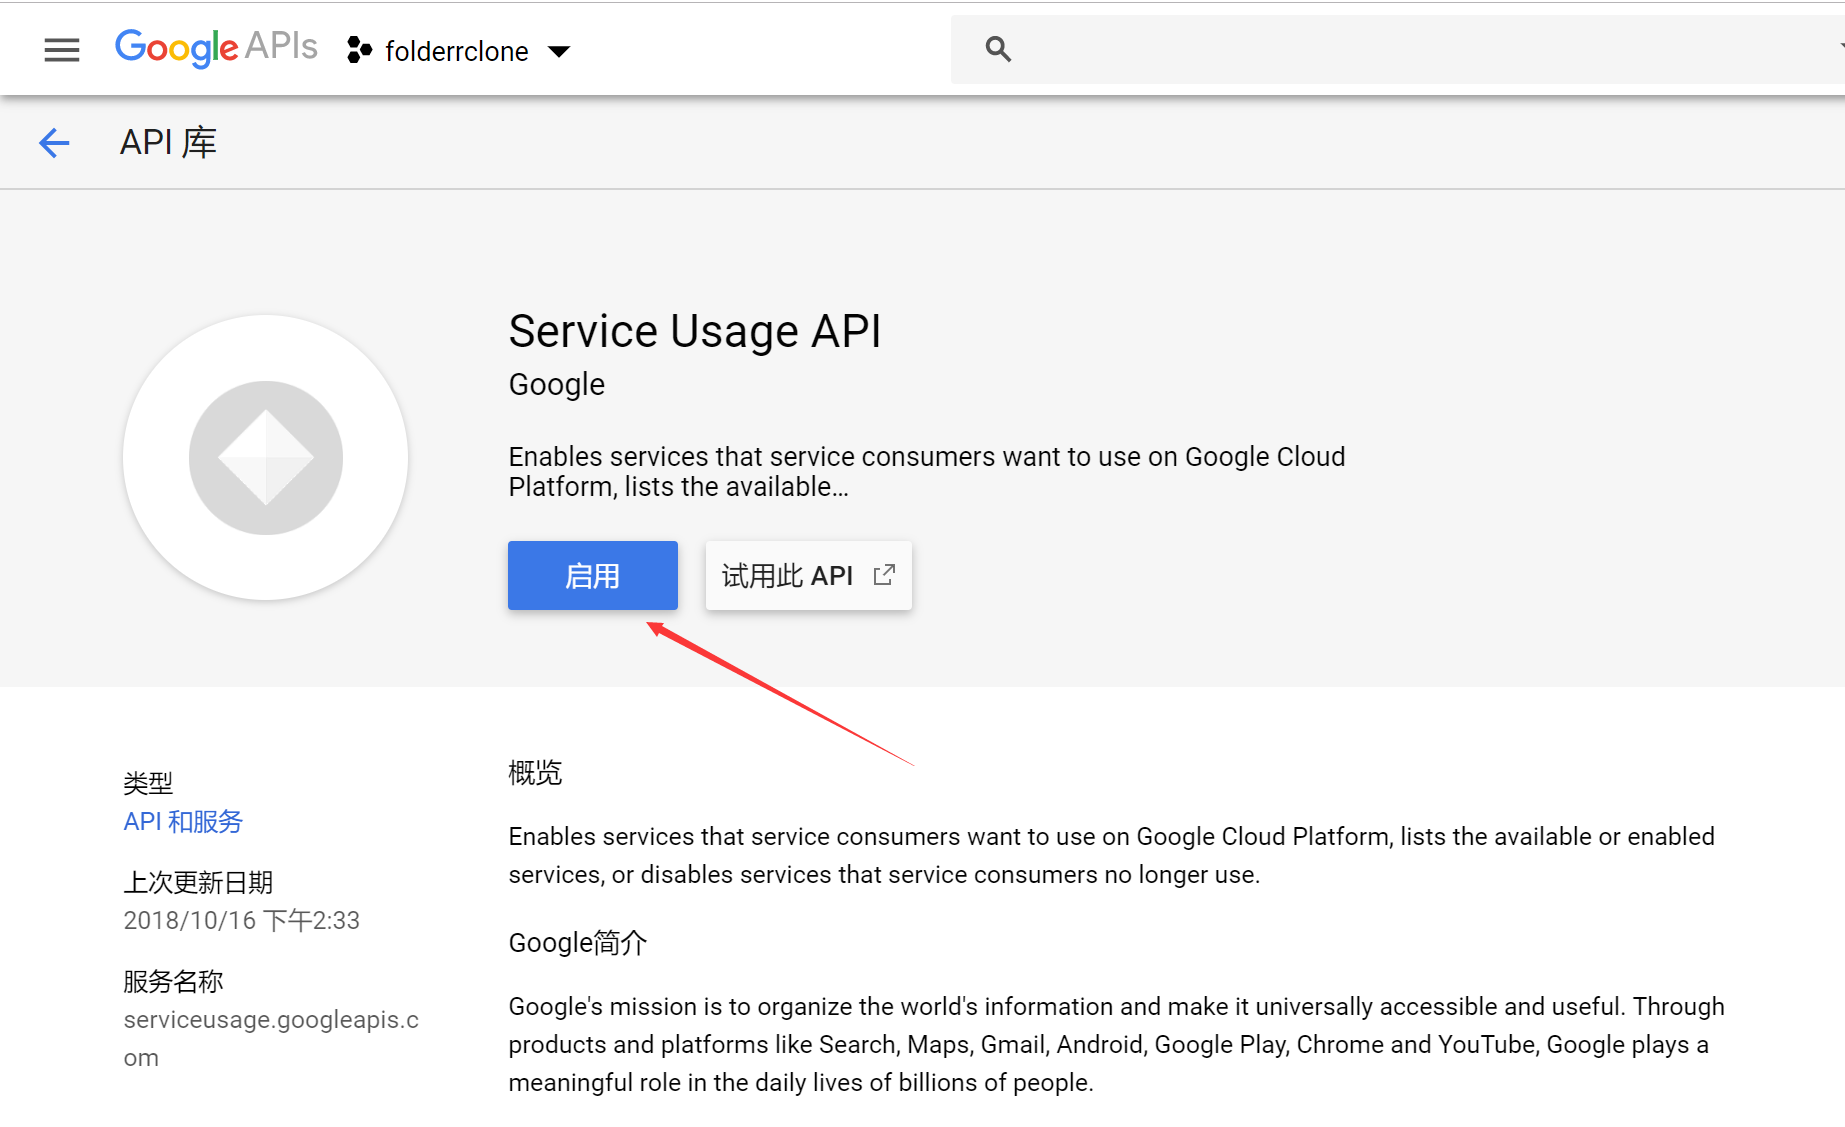This screenshot has width=1845, height=1127.
Task: Click the Service Usage API heading
Action: [695, 331]
